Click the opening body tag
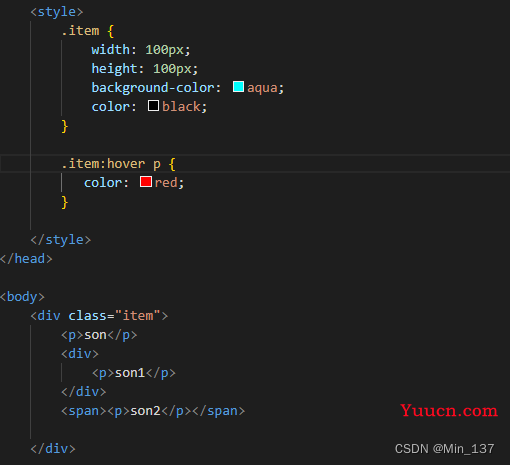 (22, 297)
